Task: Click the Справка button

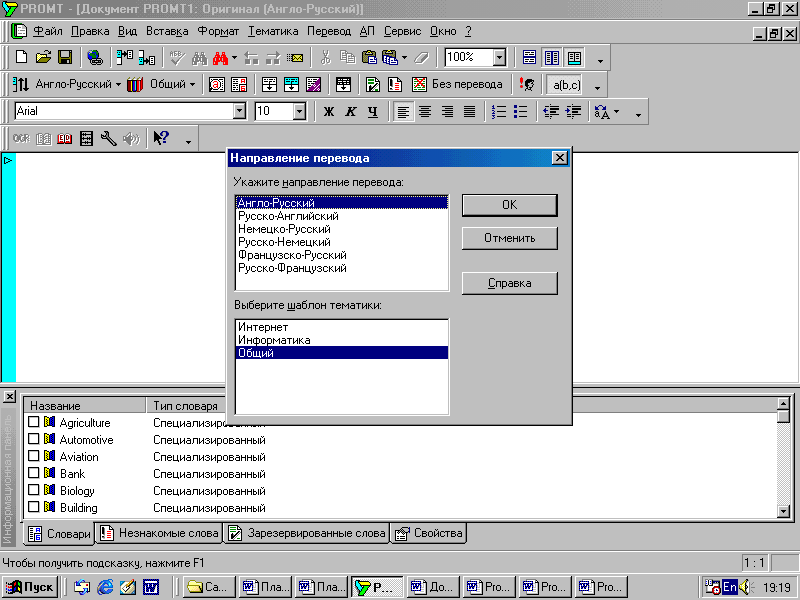Action: click(510, 283)
